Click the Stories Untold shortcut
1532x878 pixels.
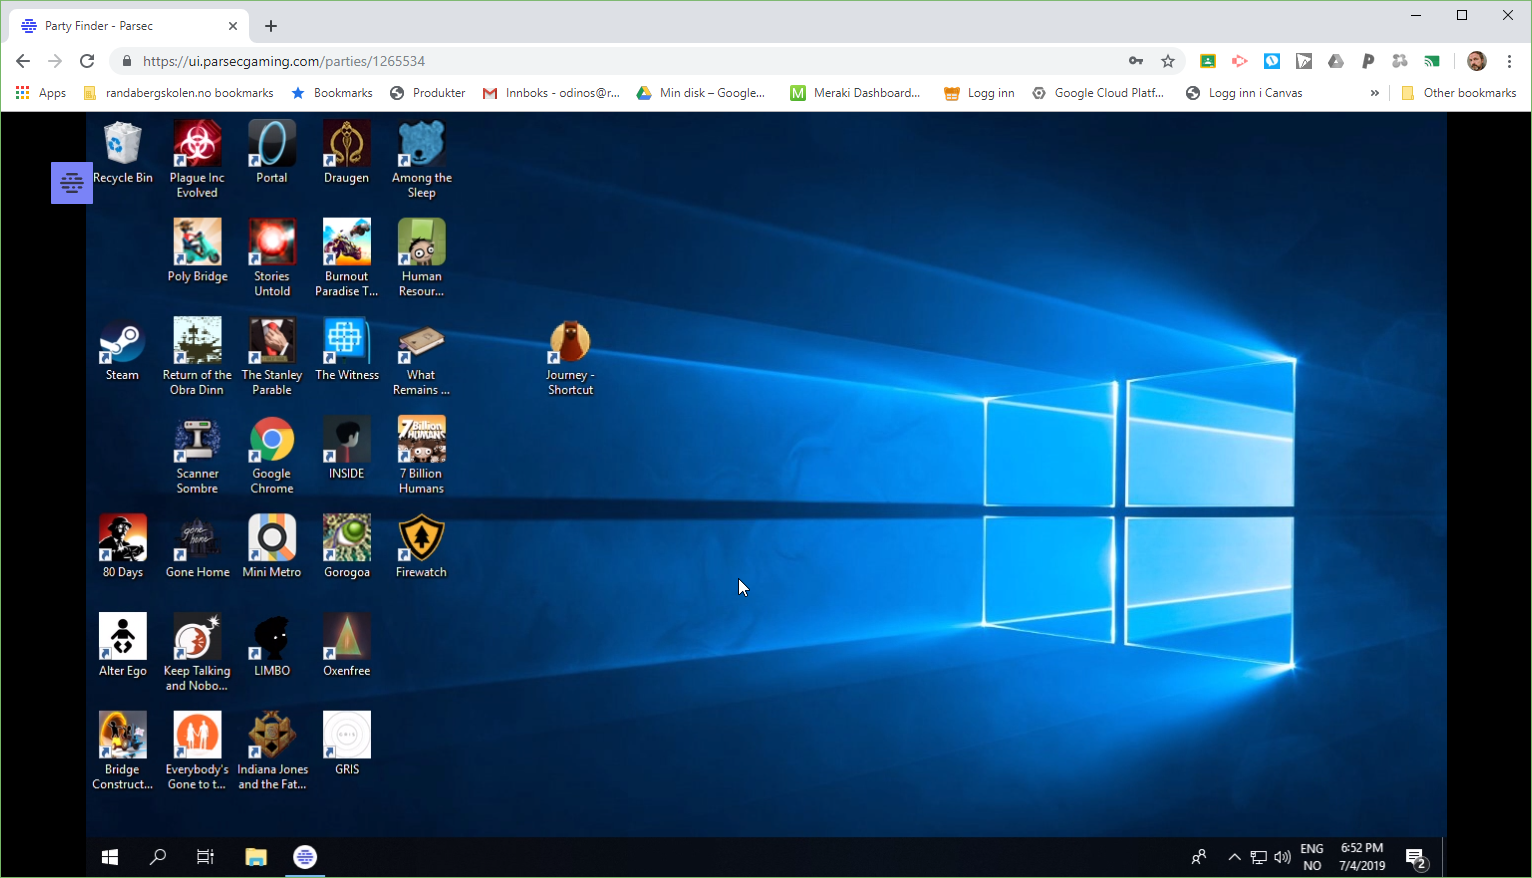coord(272,258)
